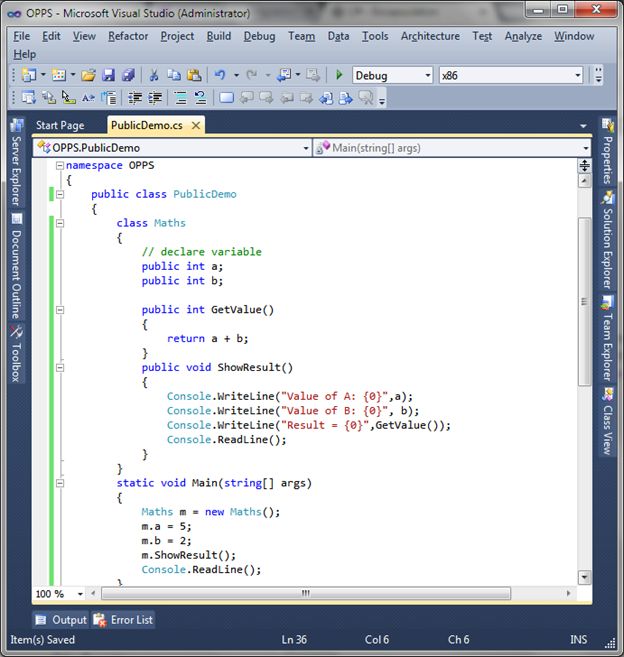624x657 pixels.
Task: Click the Add New Item toolbar icon
Action: click(x=59, y=75)
